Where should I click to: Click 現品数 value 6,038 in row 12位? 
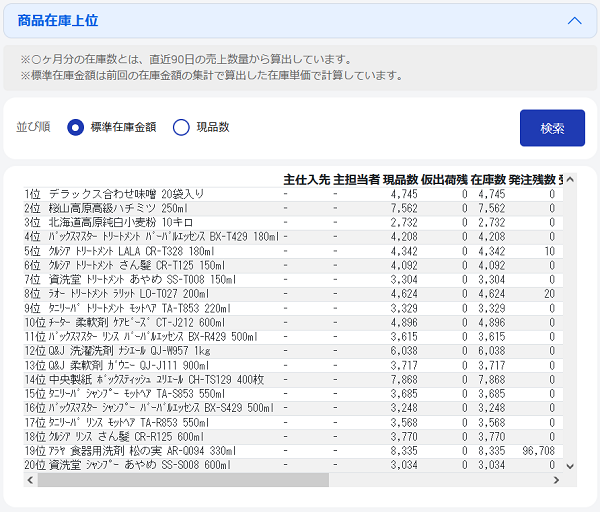pyautogui.click(x=404, y=351)
